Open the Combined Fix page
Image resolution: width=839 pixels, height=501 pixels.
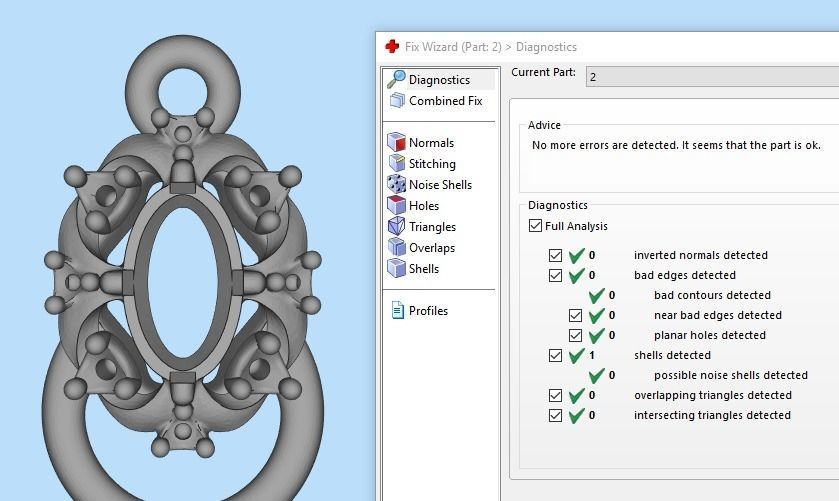(x=446, y=101)
